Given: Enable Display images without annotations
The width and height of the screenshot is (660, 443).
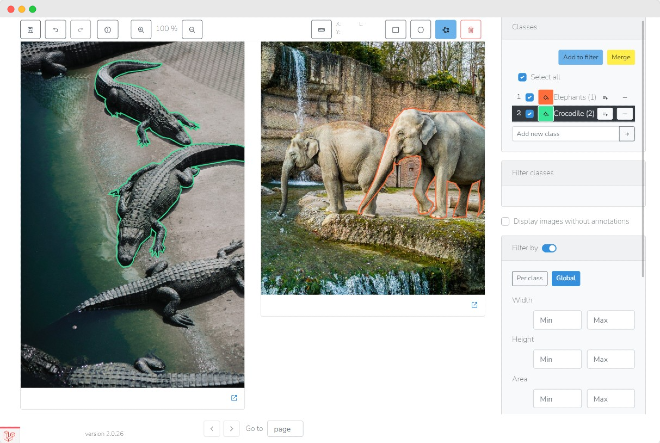Looking at the screenshot, I should (505, 221).
